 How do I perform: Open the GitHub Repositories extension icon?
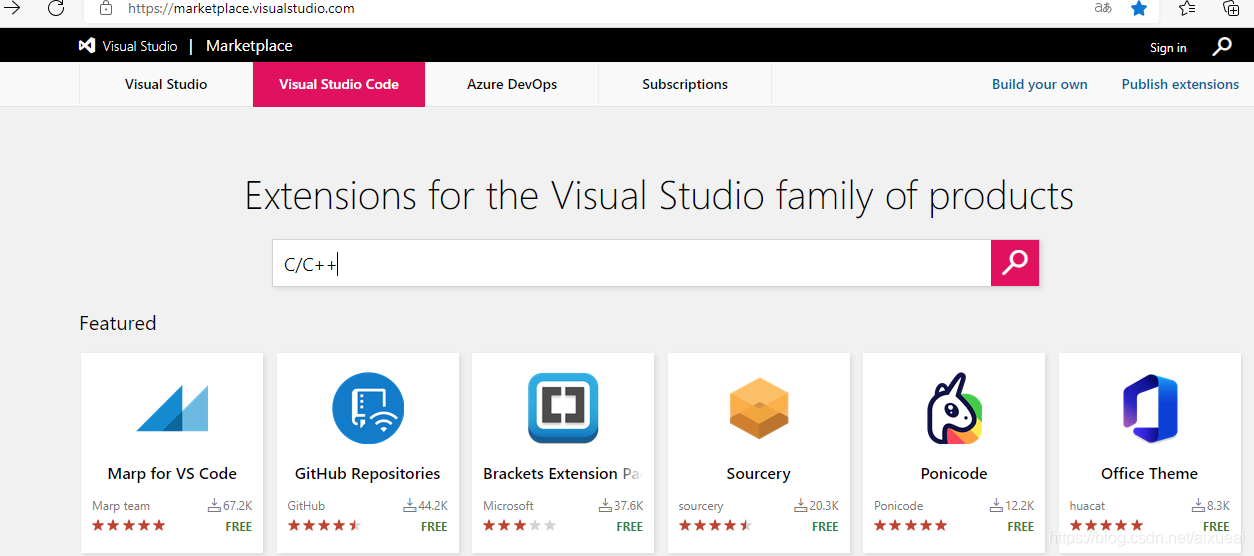(x=368, y=408)
